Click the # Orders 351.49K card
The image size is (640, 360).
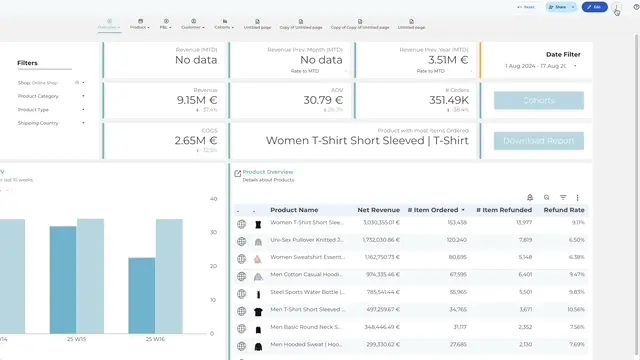pyautogui.click(x=416, y=100)
